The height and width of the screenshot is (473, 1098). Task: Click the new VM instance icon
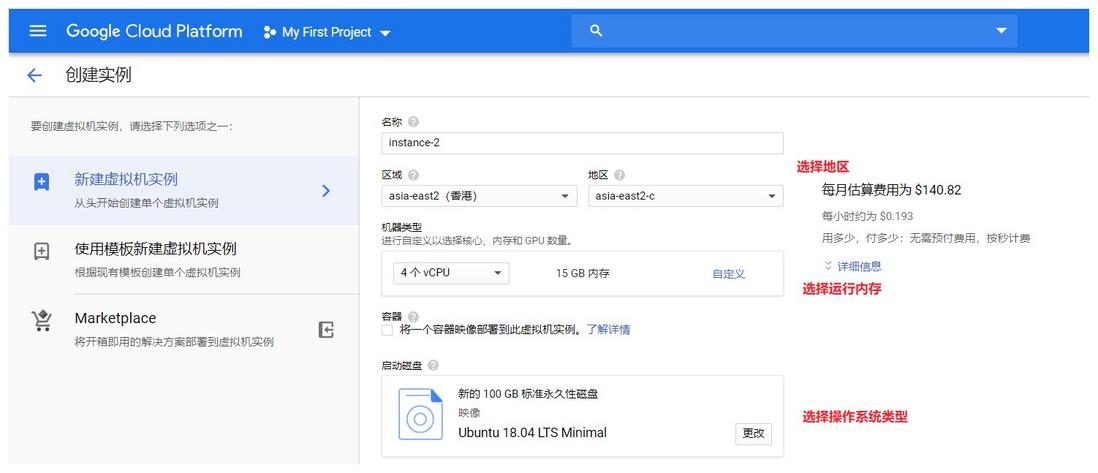pyautogui.click(x=42, y=183)
